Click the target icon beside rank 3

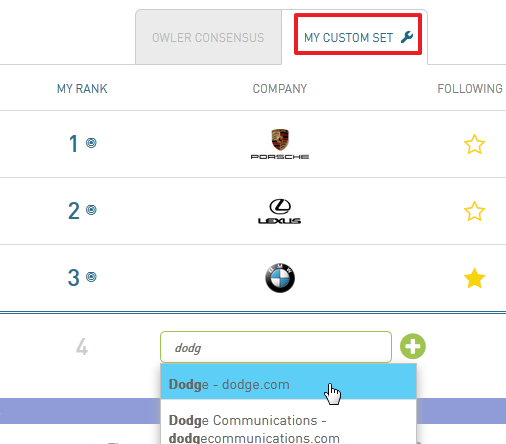pos(91,277)
